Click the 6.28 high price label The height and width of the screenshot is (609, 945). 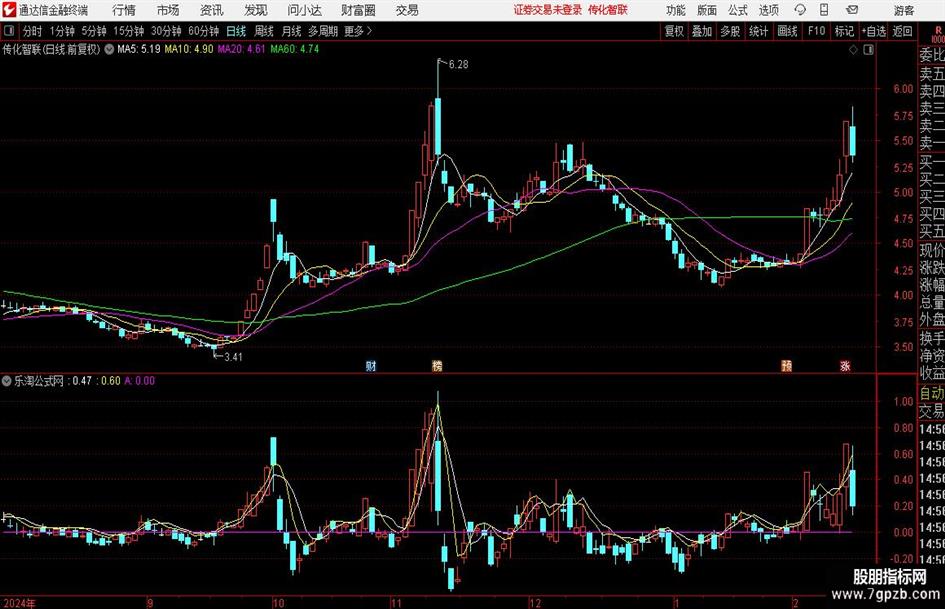pos(458,65)
